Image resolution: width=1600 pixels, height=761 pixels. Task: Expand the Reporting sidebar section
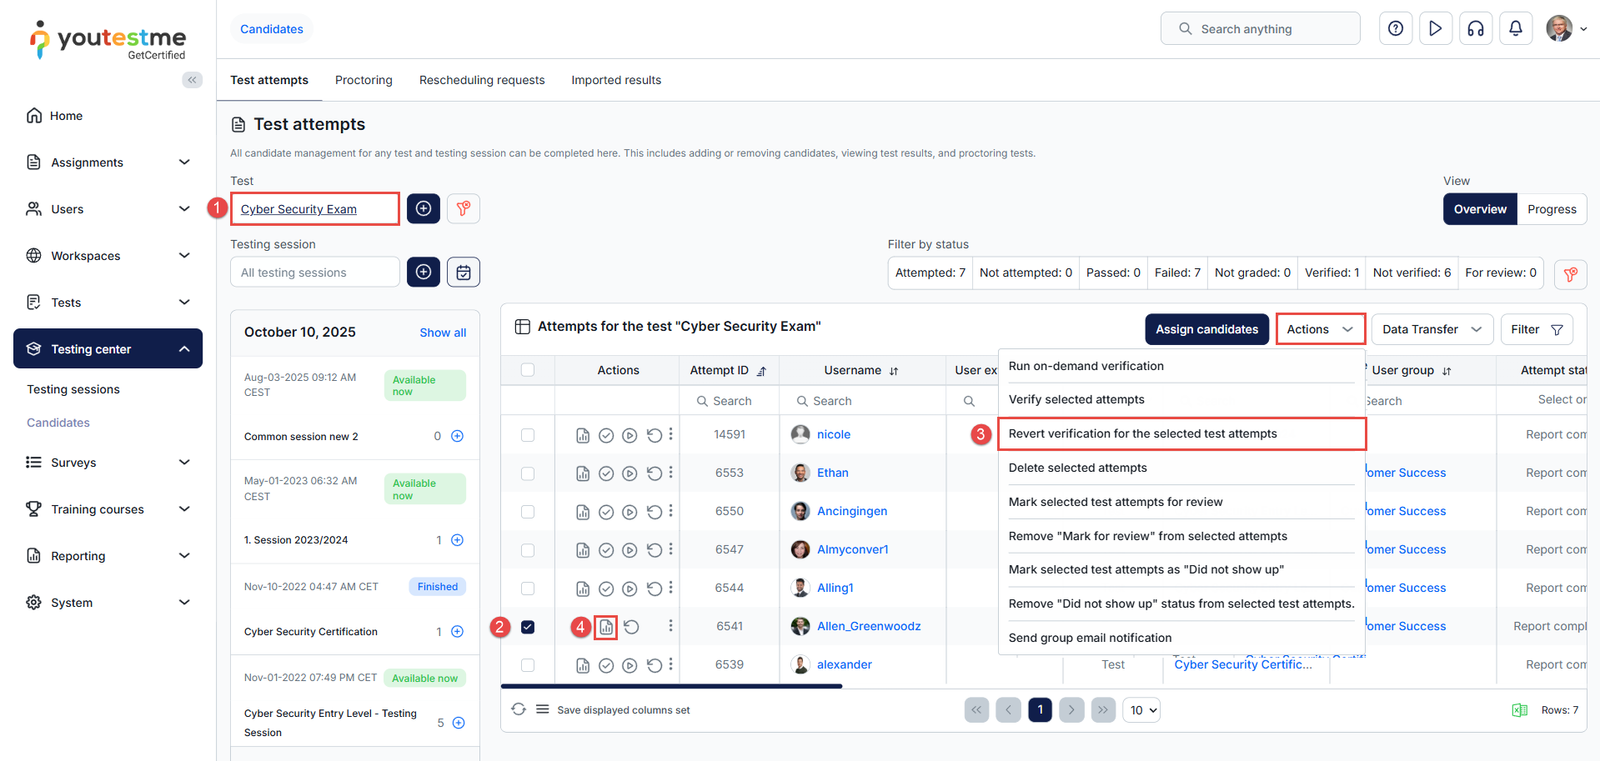[107, 556]
